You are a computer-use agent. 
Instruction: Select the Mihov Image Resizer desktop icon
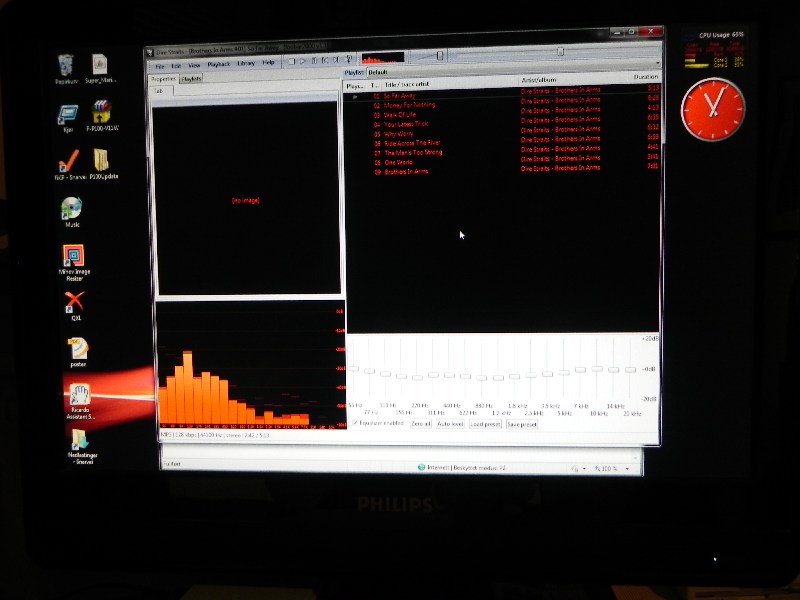(x=74, y=263)
